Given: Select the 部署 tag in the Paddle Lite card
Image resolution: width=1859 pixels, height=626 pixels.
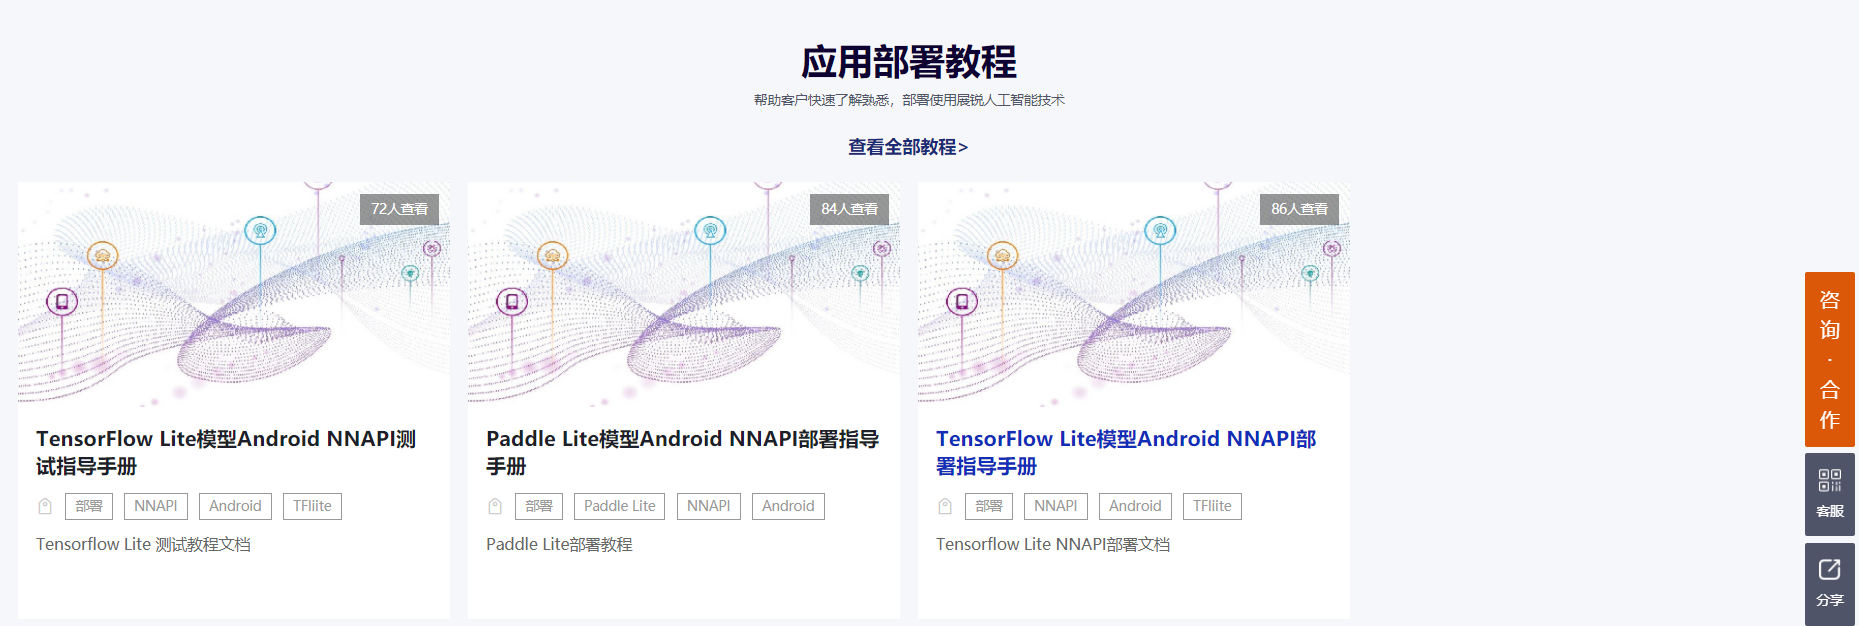Looking at the screenshot, I should coord(539,506).
